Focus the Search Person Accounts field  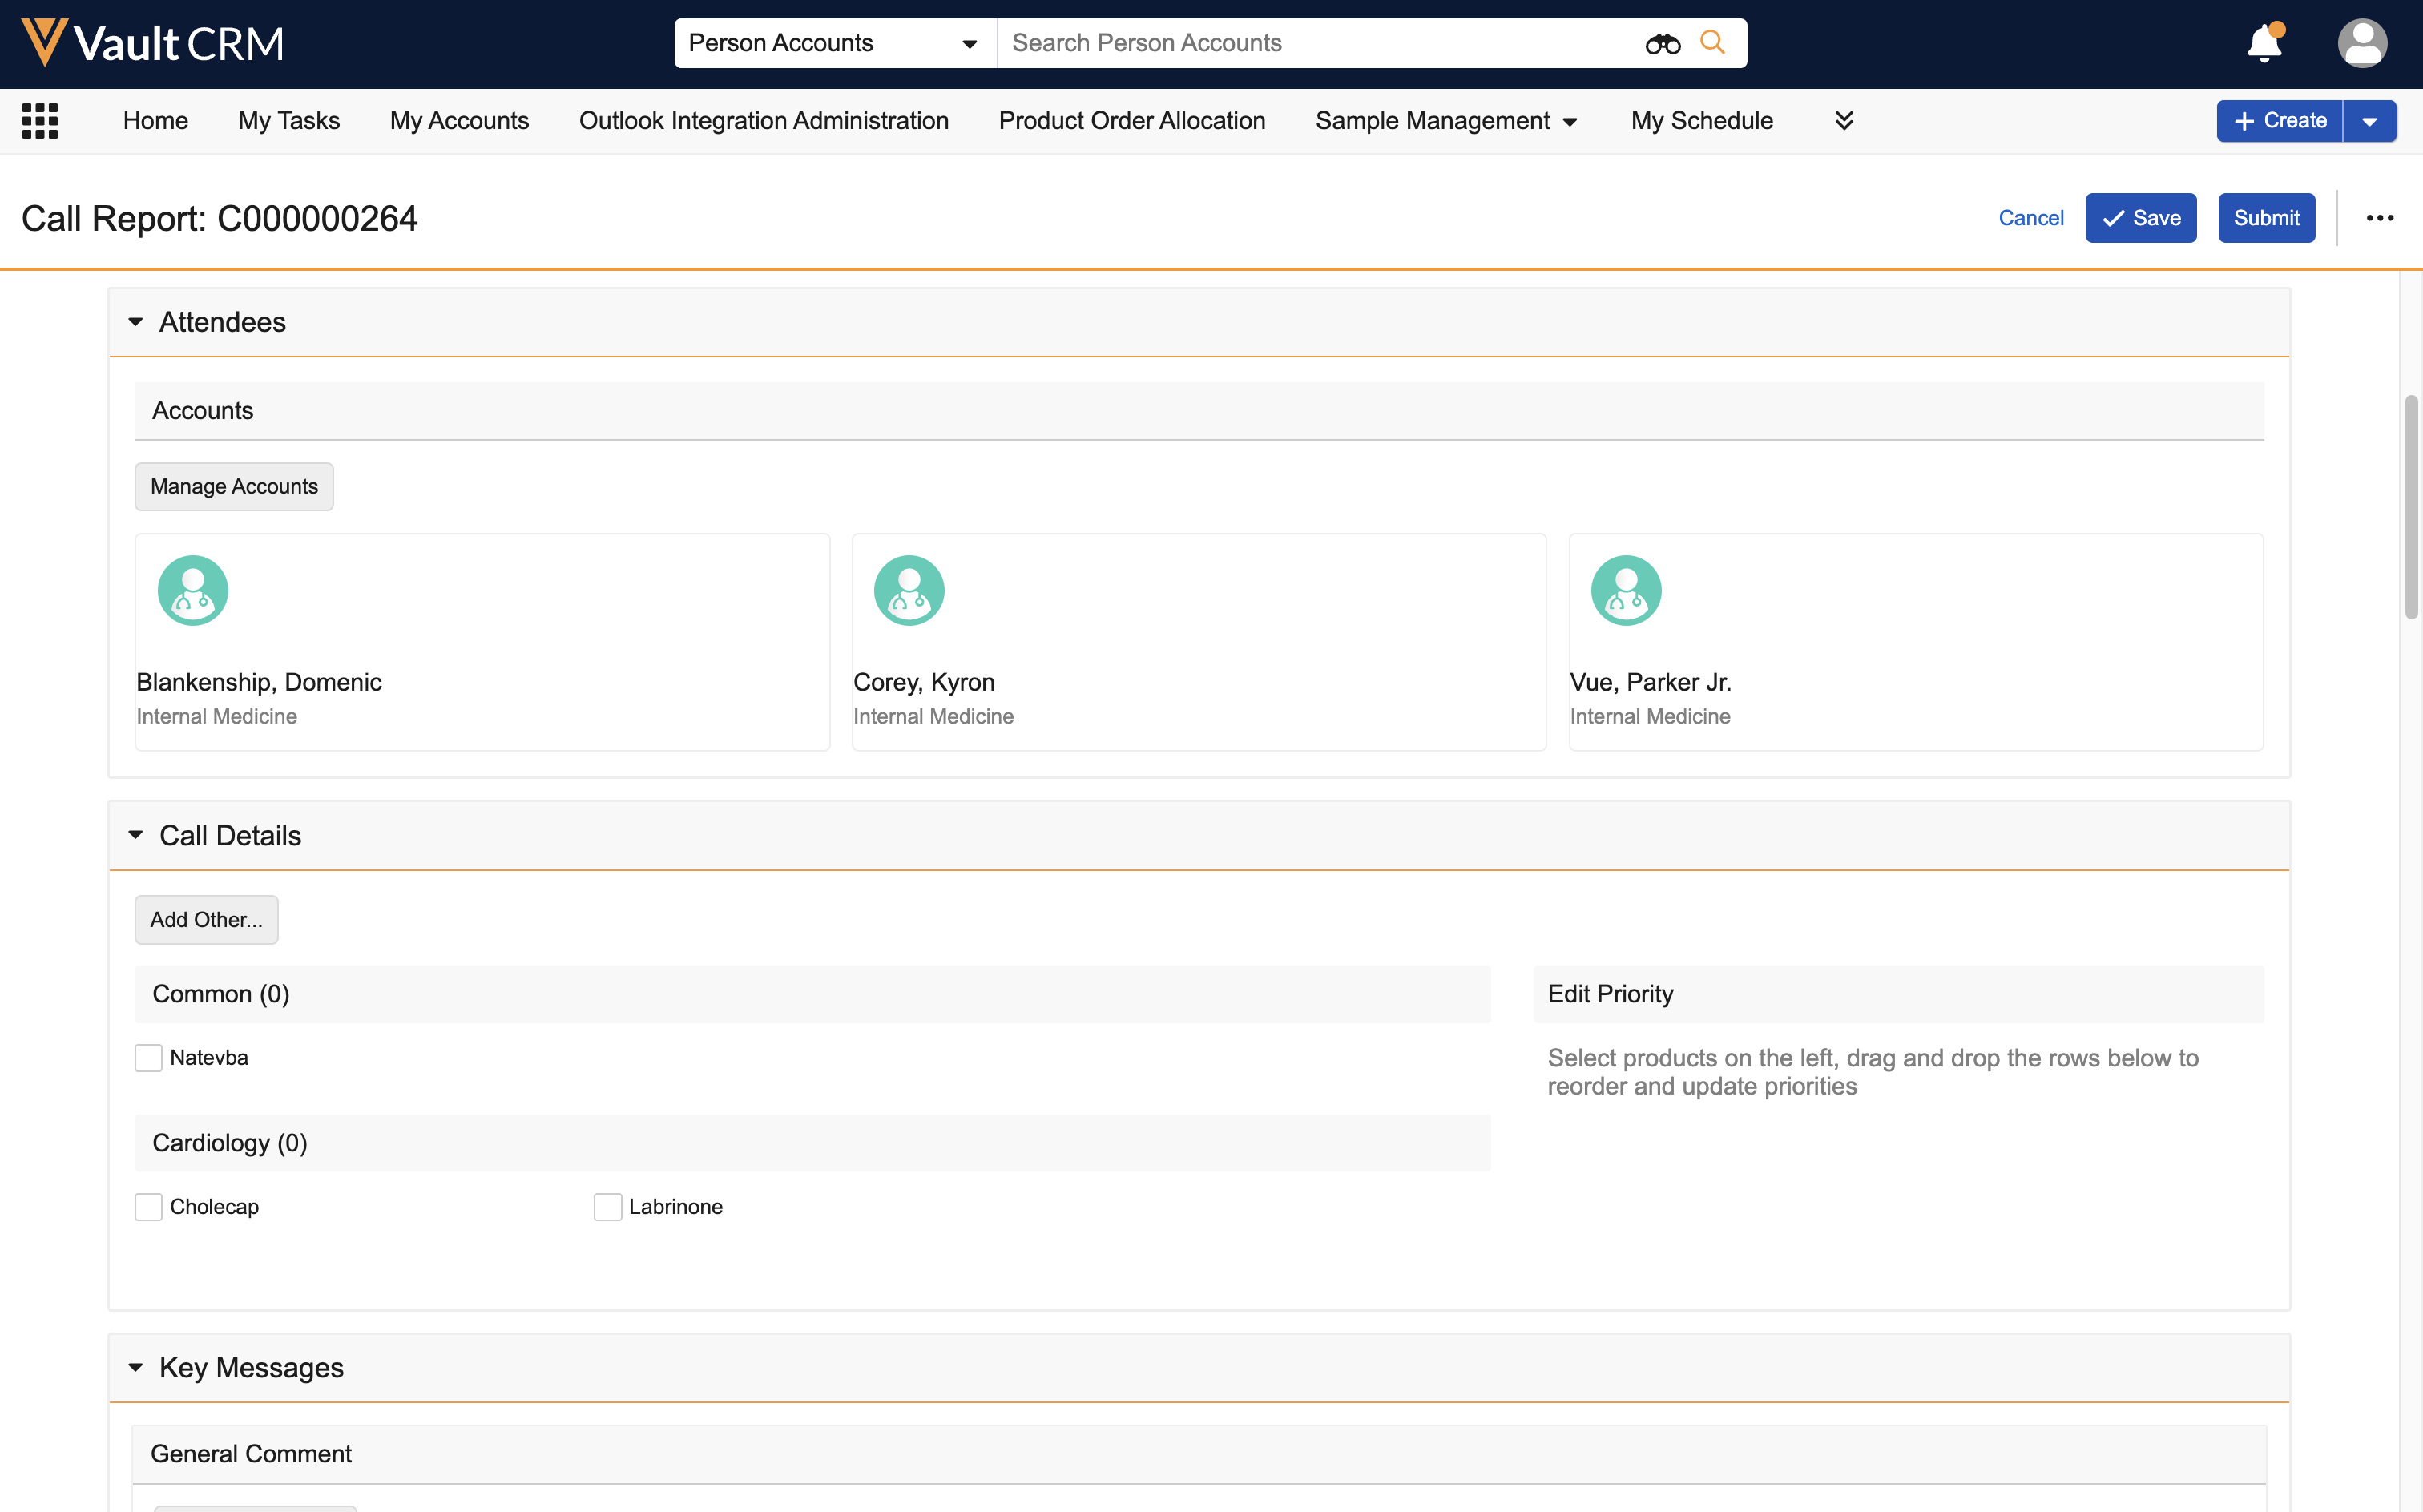[1320, 43]
